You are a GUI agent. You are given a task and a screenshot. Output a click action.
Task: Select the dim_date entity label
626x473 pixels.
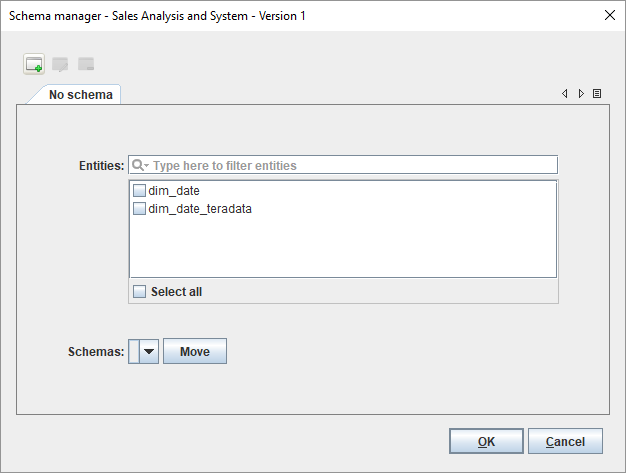click(175, 190)
